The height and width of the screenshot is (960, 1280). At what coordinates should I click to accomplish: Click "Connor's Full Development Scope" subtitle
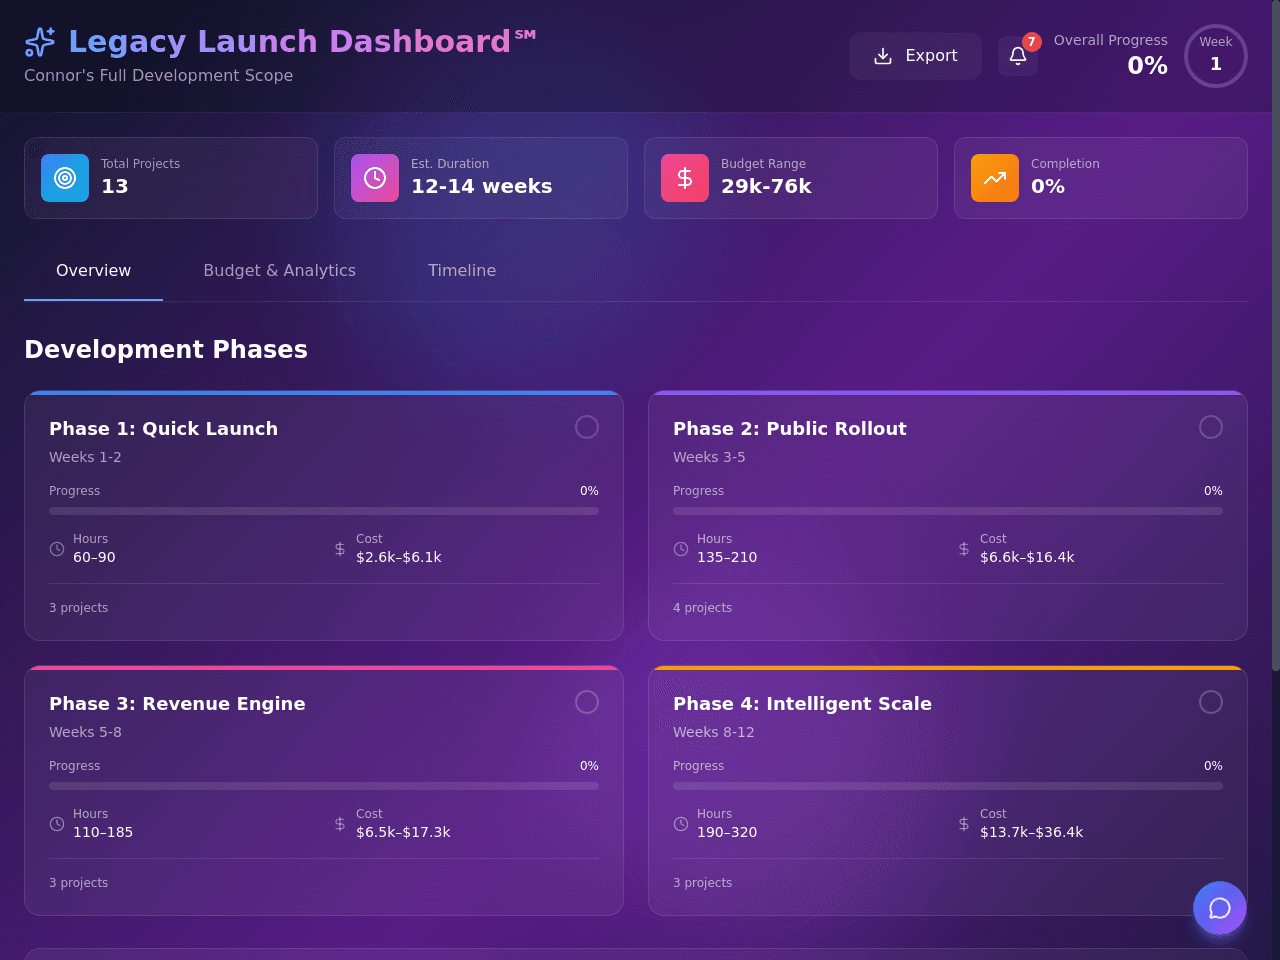[x=158, y=76]
